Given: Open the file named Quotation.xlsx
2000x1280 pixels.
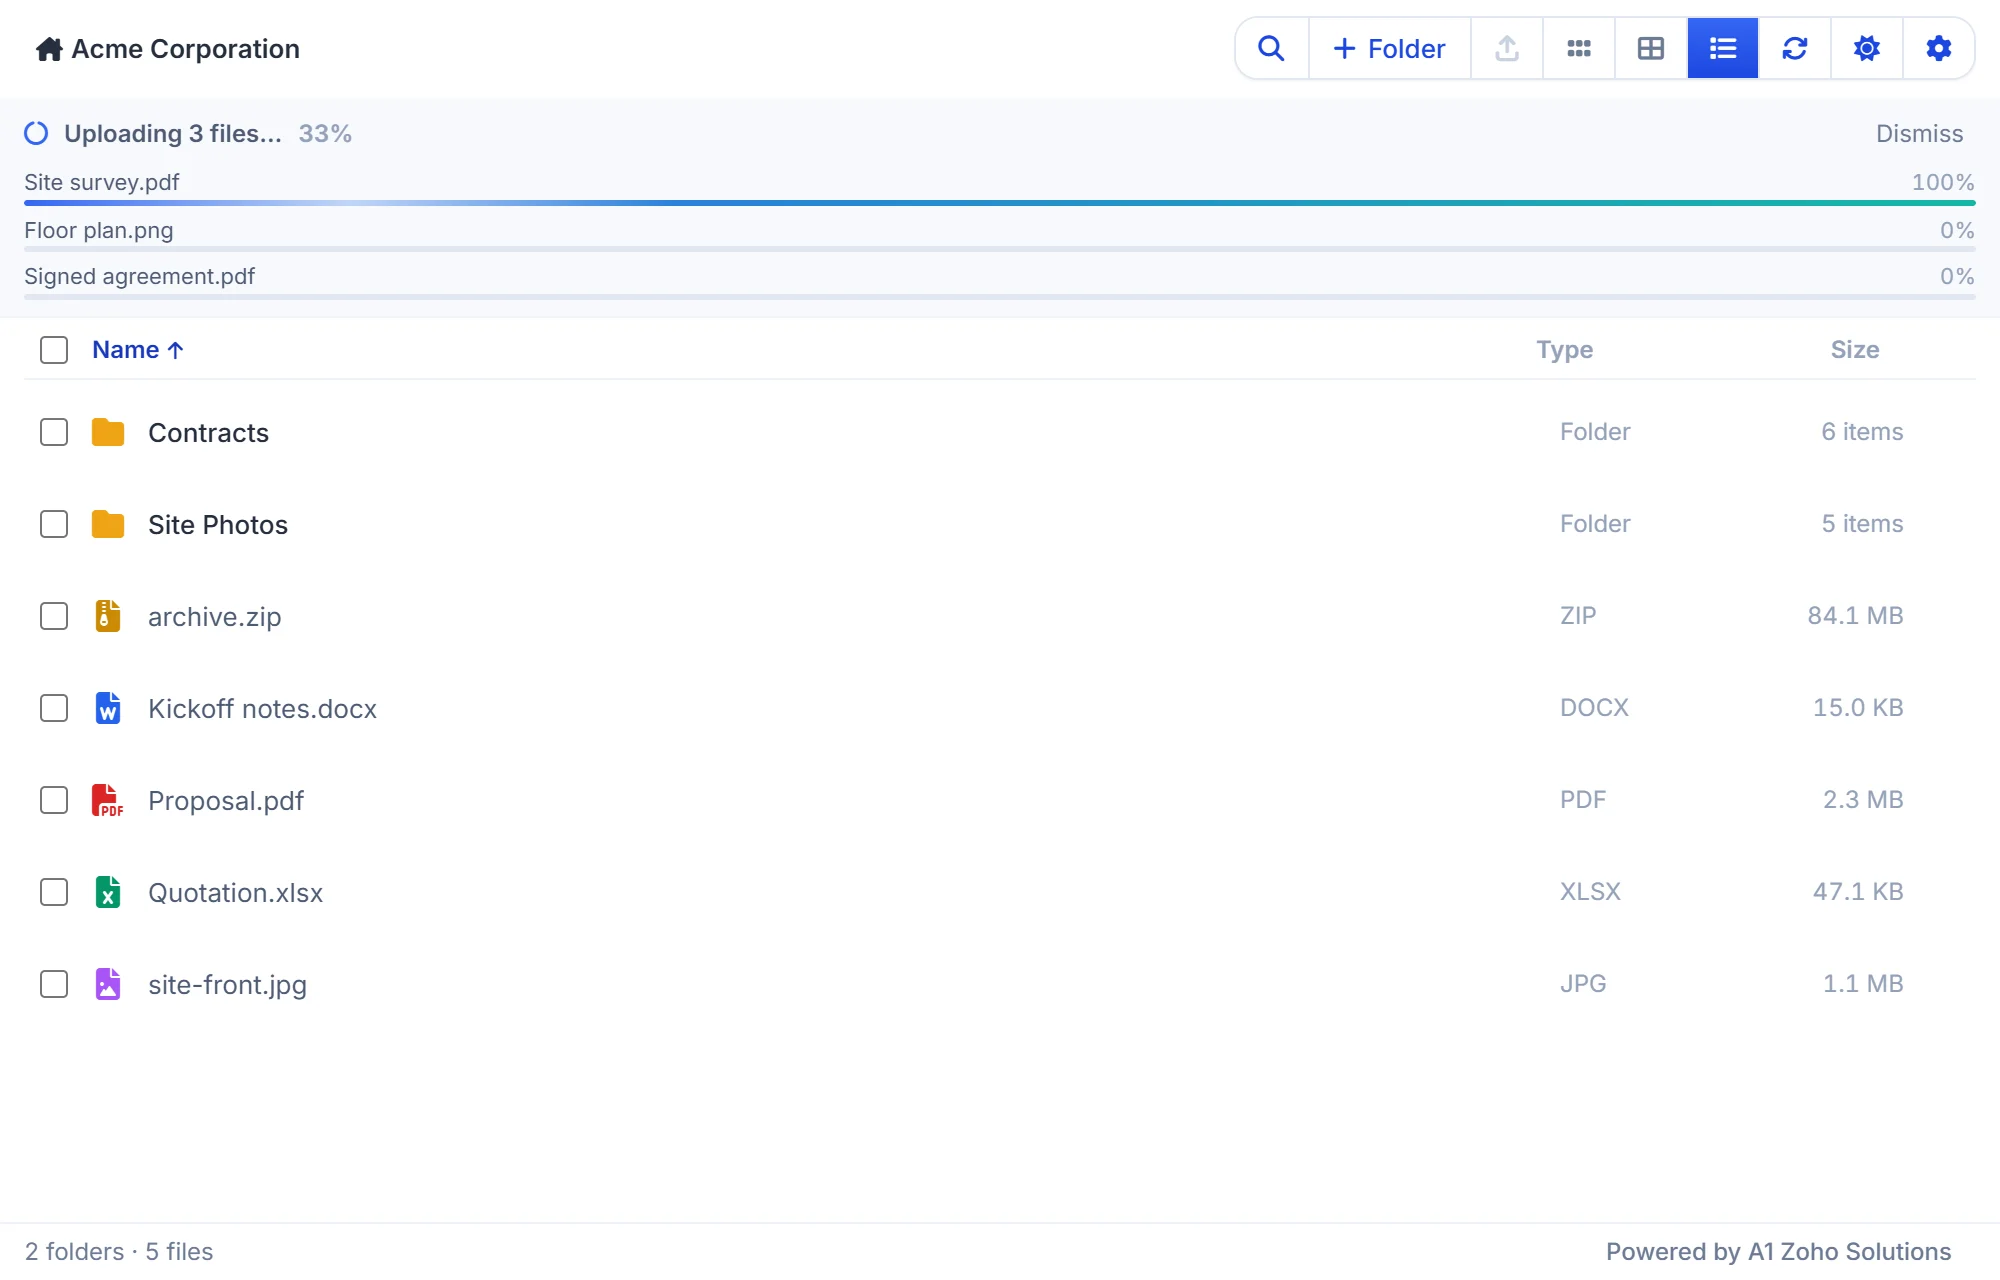Looking at the screenshot, I should [x=236, y=892].
